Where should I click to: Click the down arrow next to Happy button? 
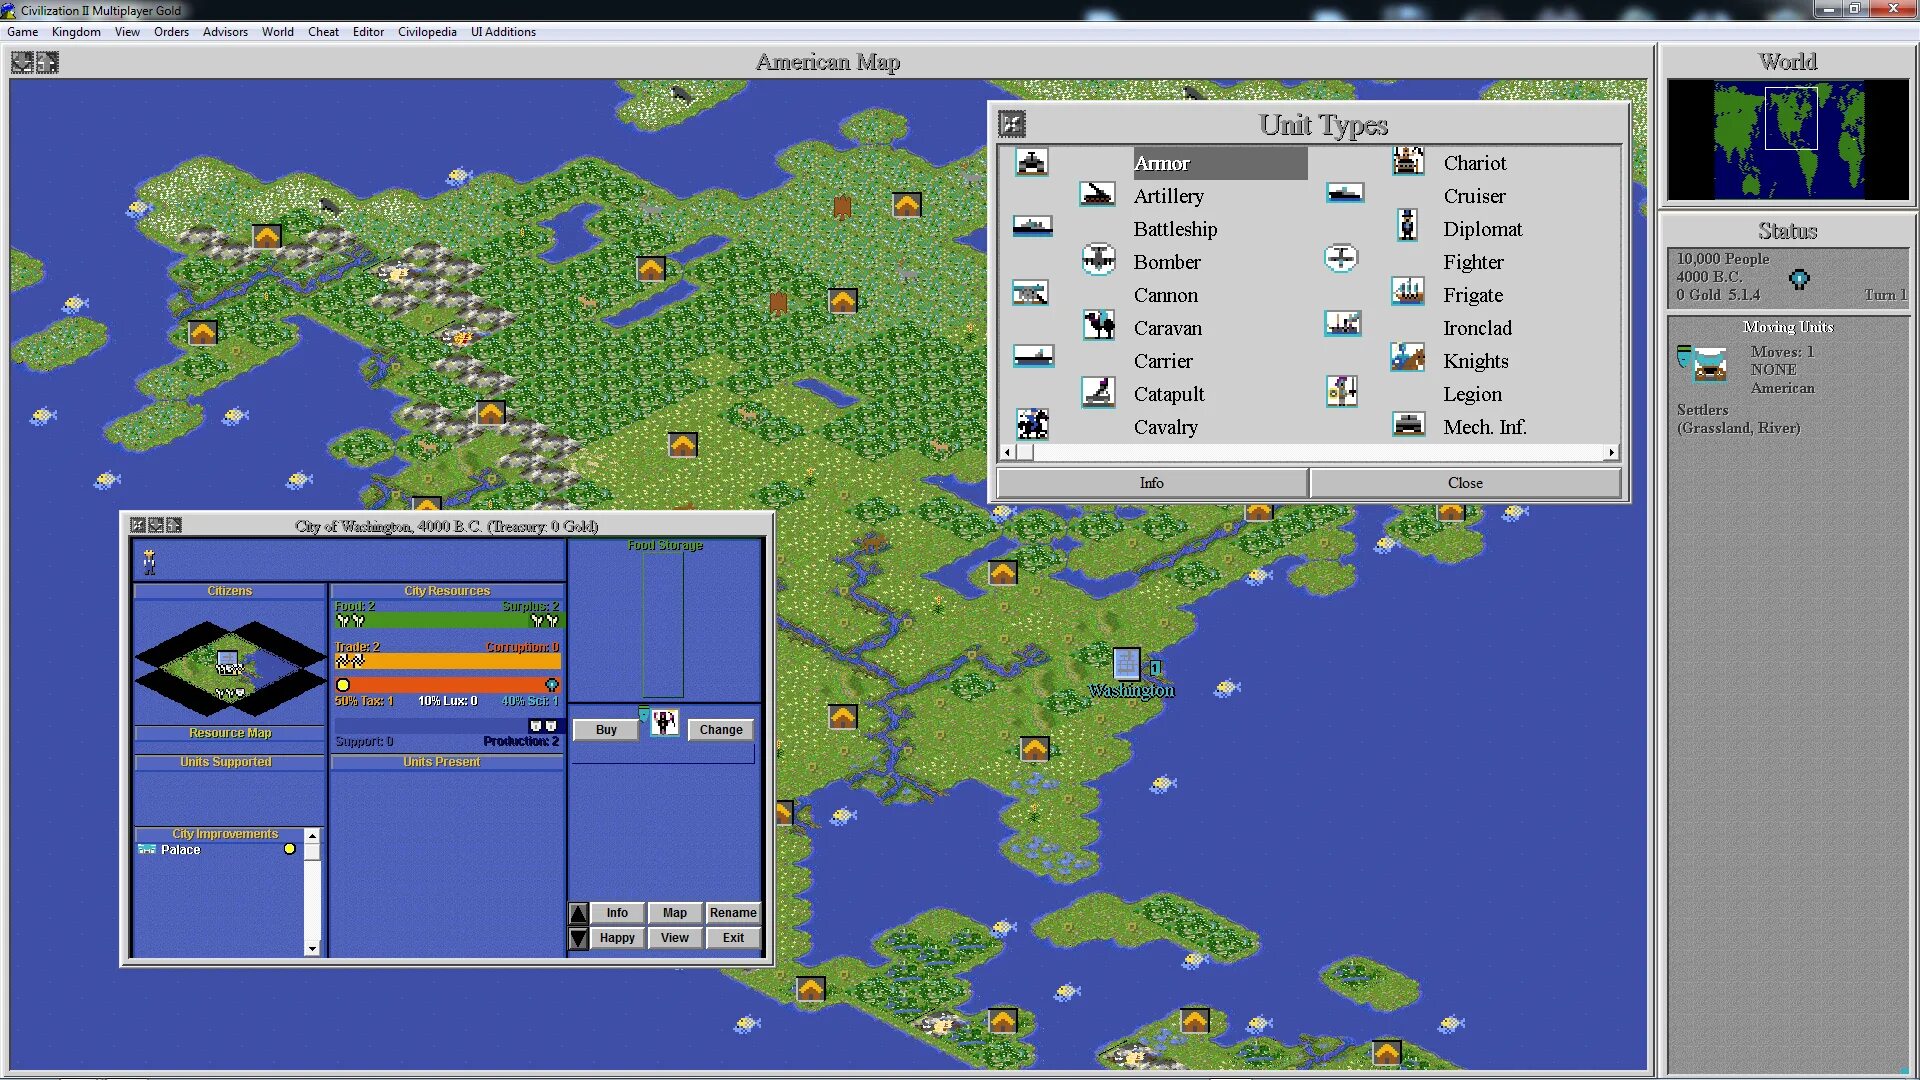point(578,938)
